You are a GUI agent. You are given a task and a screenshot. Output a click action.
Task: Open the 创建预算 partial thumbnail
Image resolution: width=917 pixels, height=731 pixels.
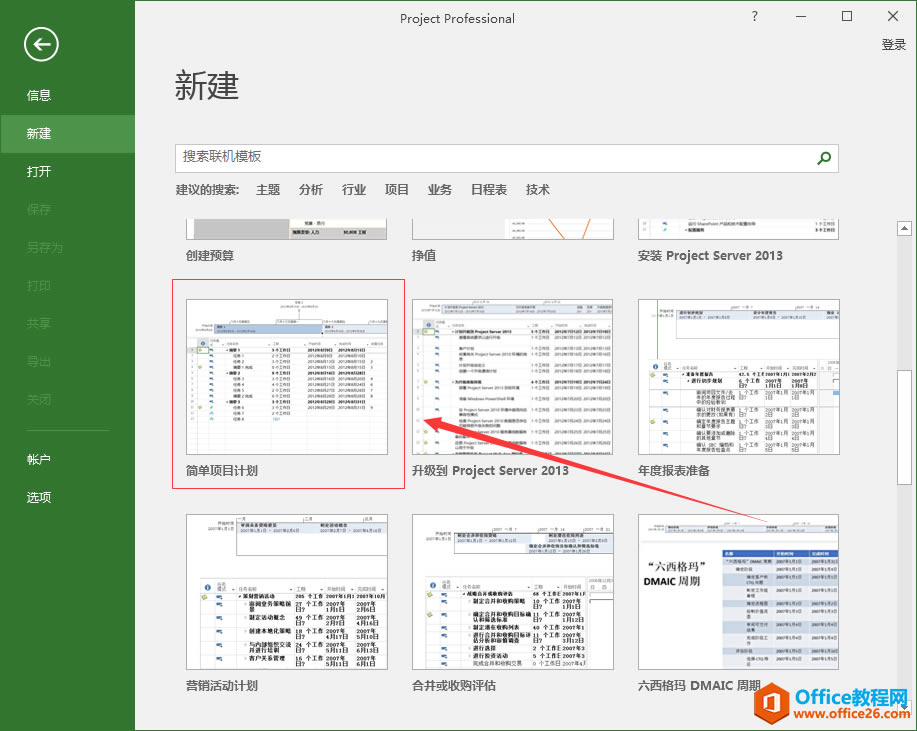287,229
